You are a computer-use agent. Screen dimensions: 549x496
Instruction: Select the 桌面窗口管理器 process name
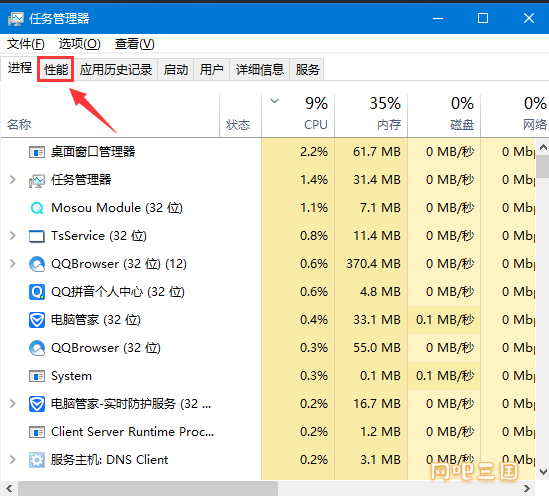[93, 152]
